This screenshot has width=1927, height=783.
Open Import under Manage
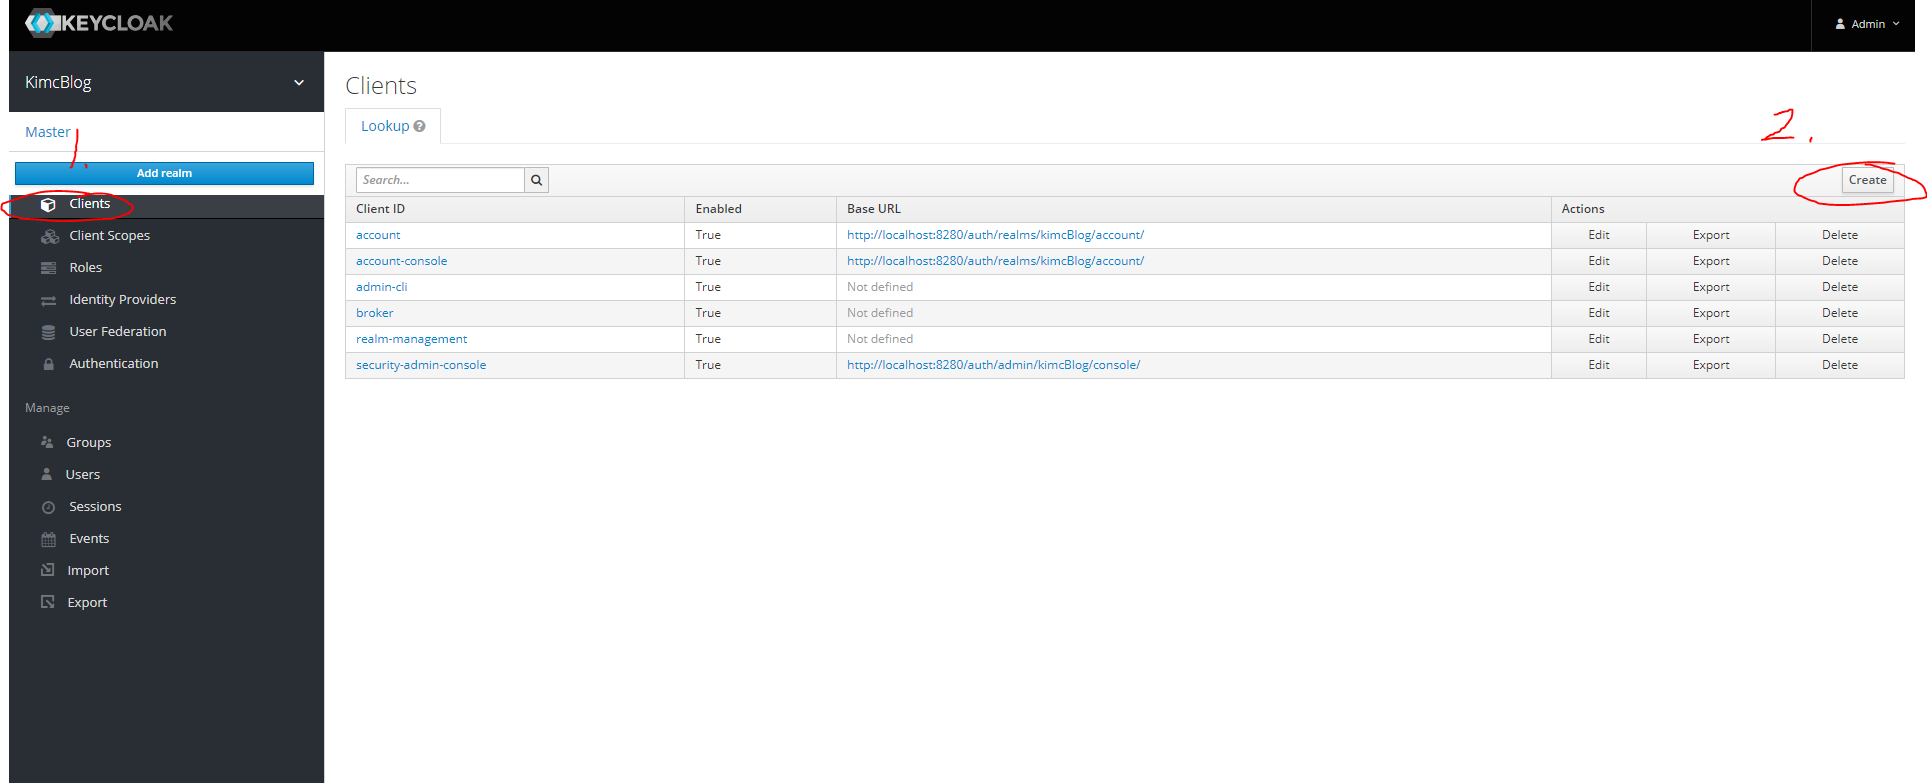click(x=88, y=571)
